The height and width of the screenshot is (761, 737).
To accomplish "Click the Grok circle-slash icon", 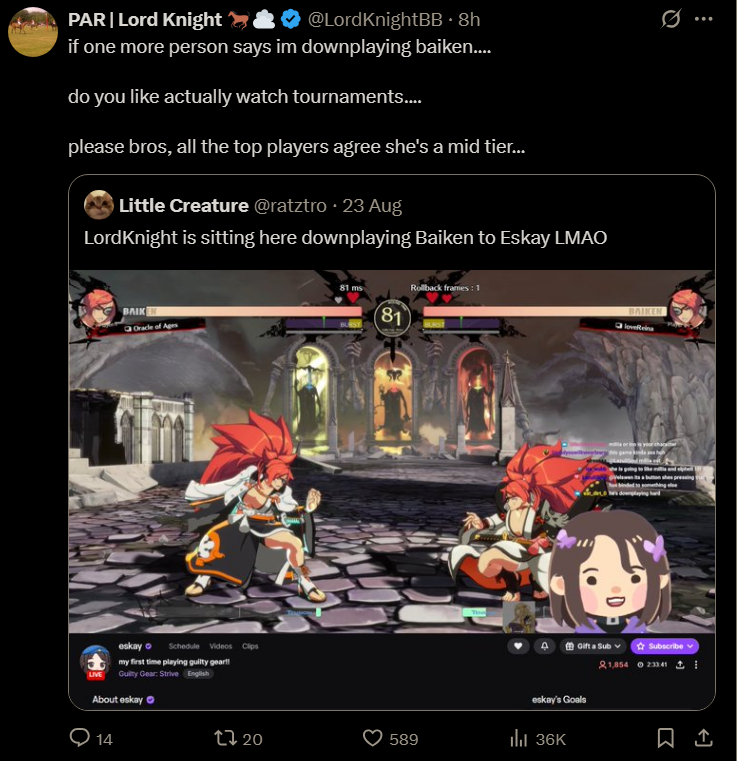I will (x=671, y=19).
